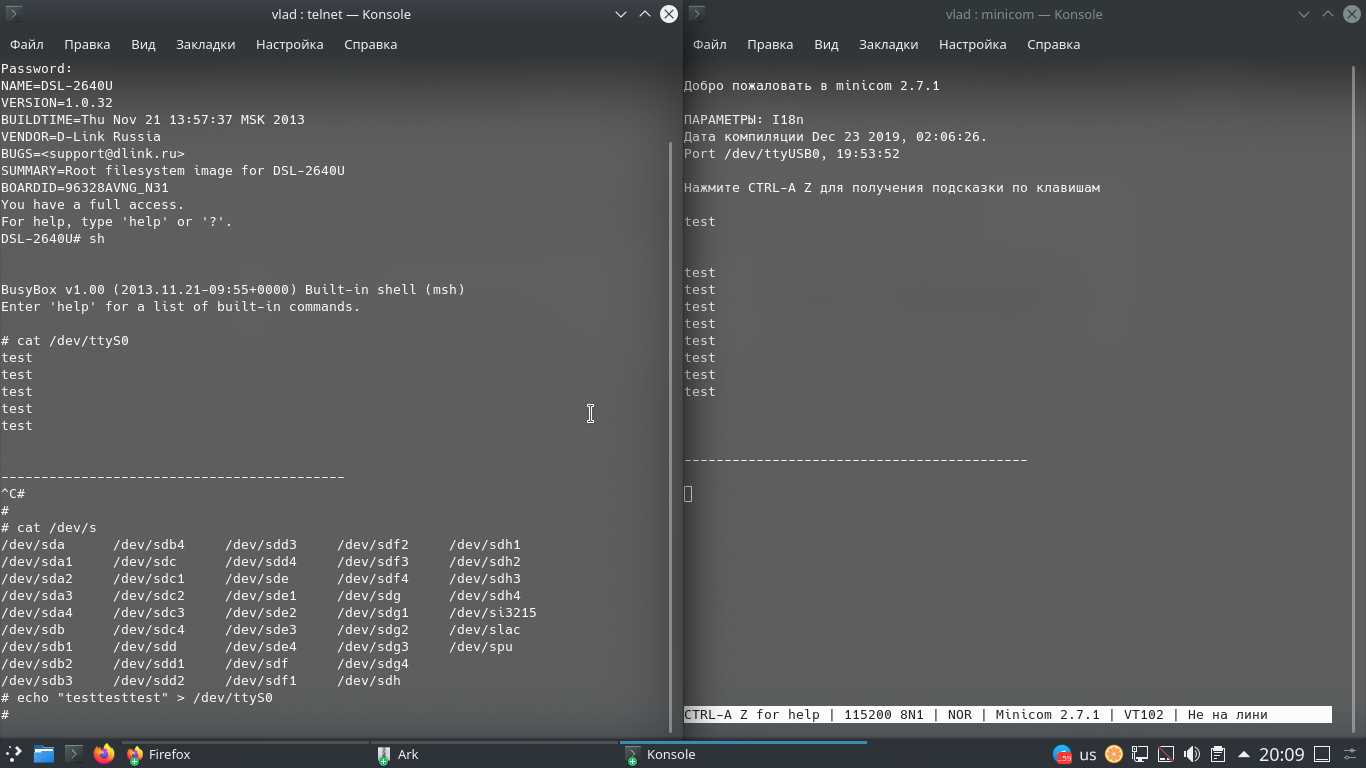Click the minicom window title bar Konsole icon

pyautogui.click(x=697, y=14)
